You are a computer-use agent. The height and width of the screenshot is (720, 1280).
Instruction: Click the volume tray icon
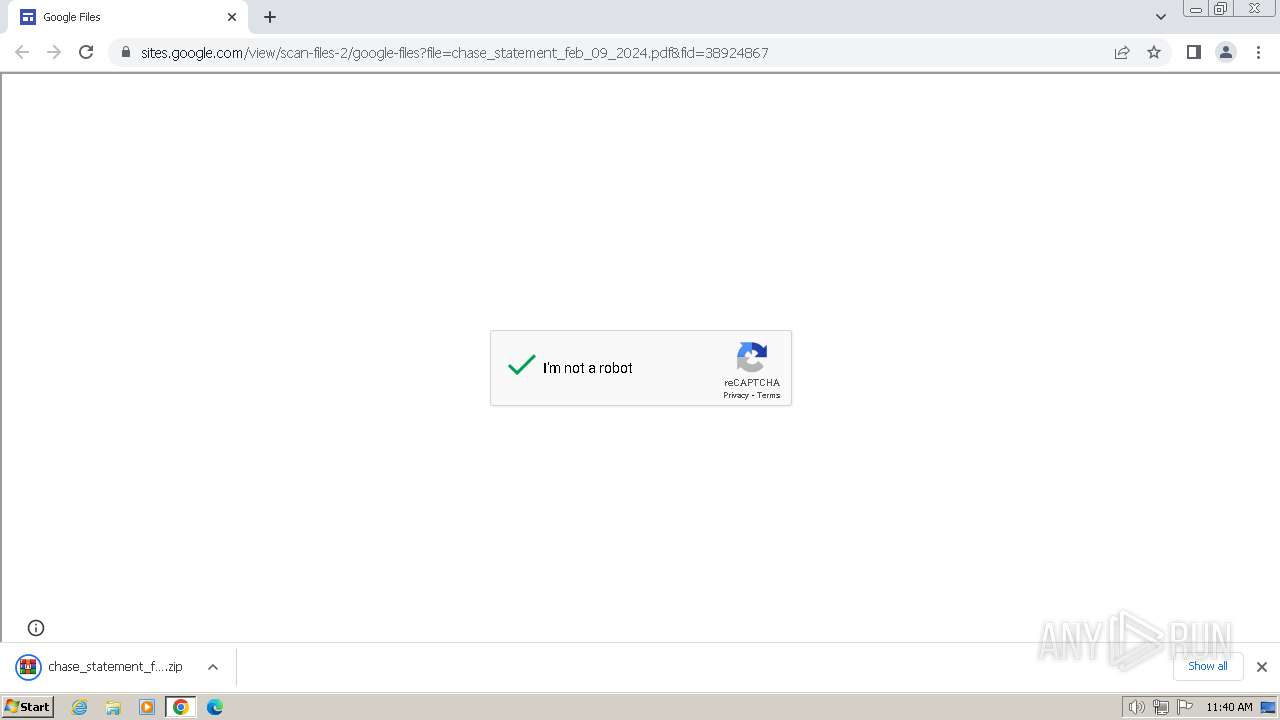point(1136,707)
